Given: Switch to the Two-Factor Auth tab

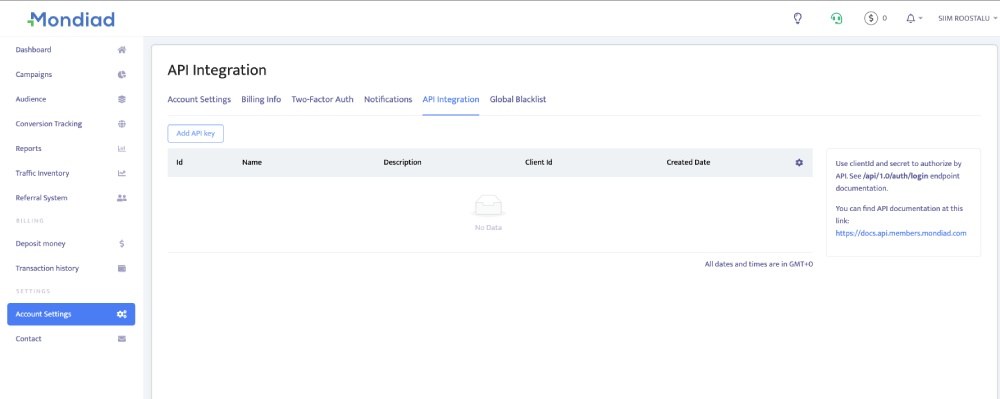Looking at the screenshot, I should tap(322, 99).
